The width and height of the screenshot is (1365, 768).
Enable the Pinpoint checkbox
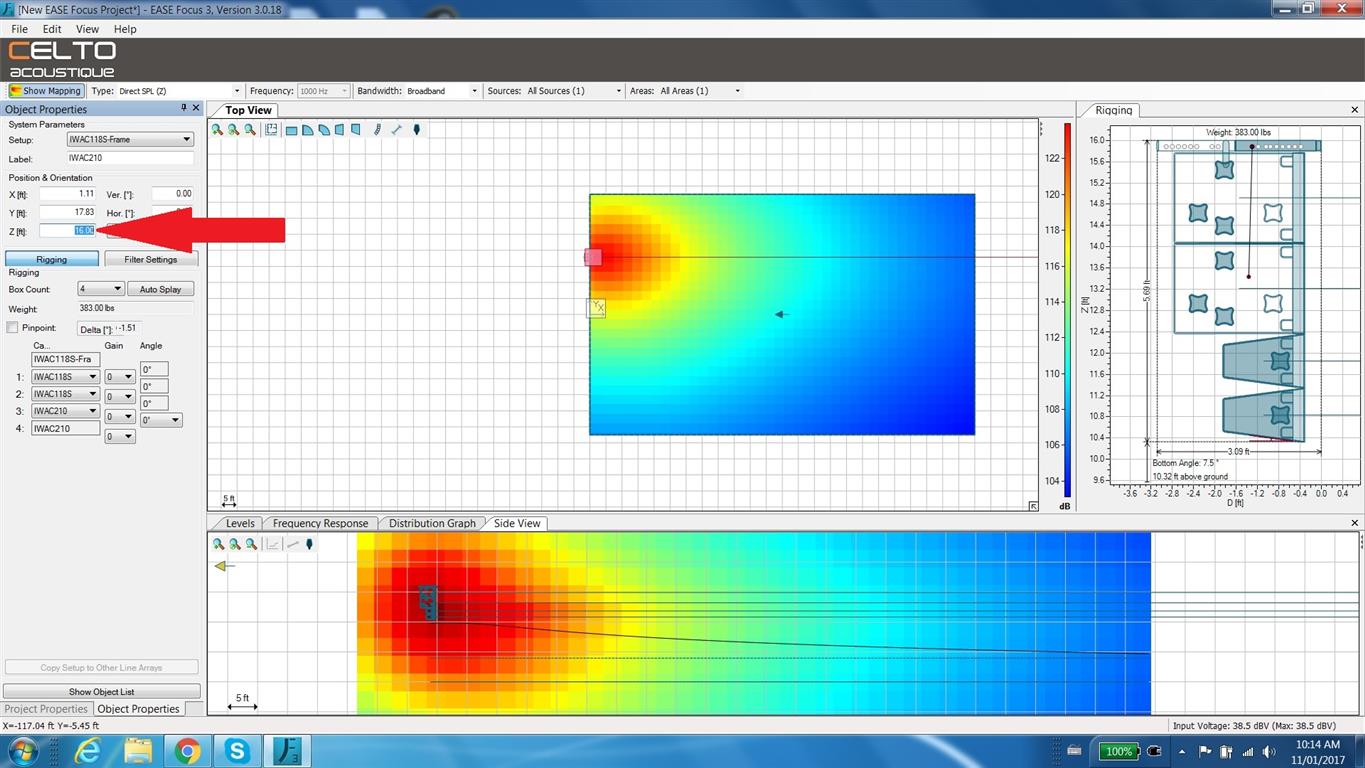pos(13,328)
